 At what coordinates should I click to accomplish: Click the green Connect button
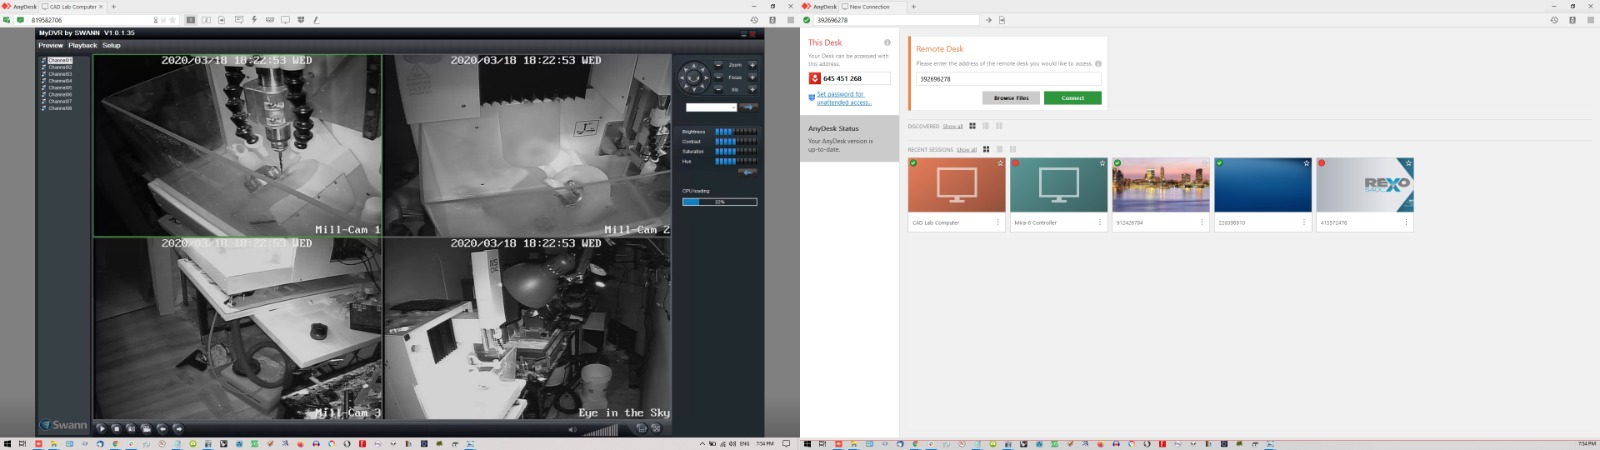coord(1072,98)
